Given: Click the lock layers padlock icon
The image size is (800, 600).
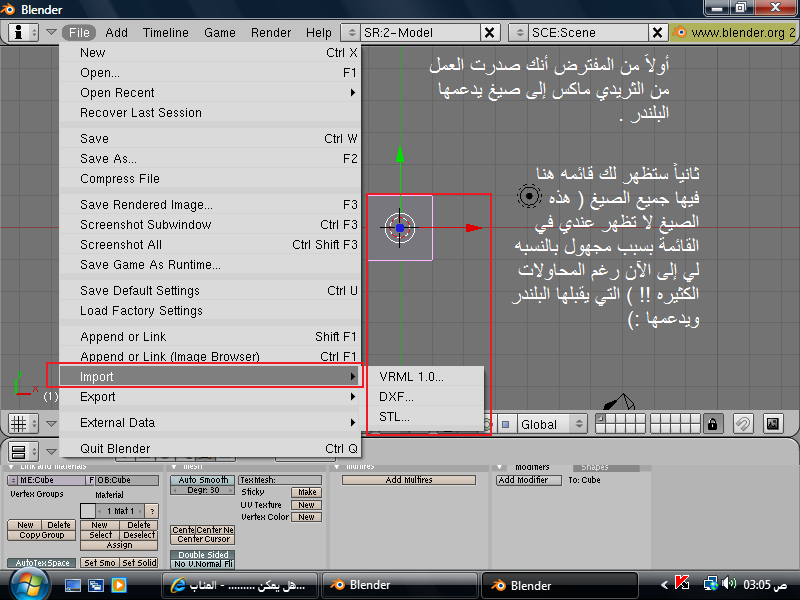Looking at the screenshot, I should [713, 423].
